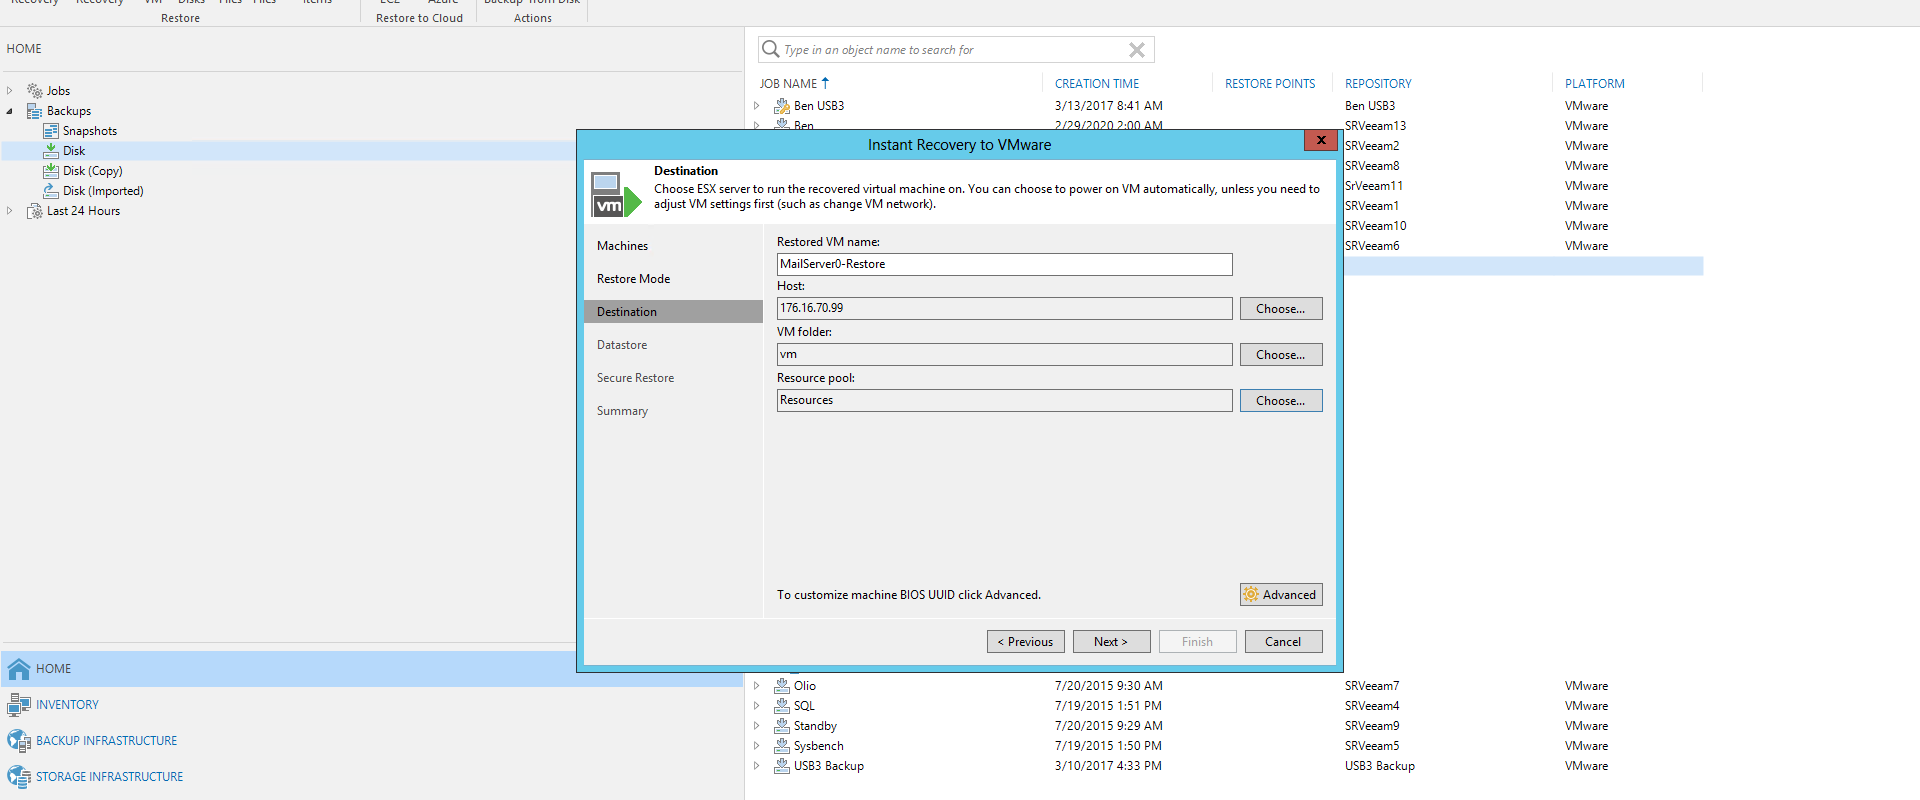Viewport: 1920px width, 800px height.
Task: Click the Ben USB3 job icon
Action: point(782,106)
